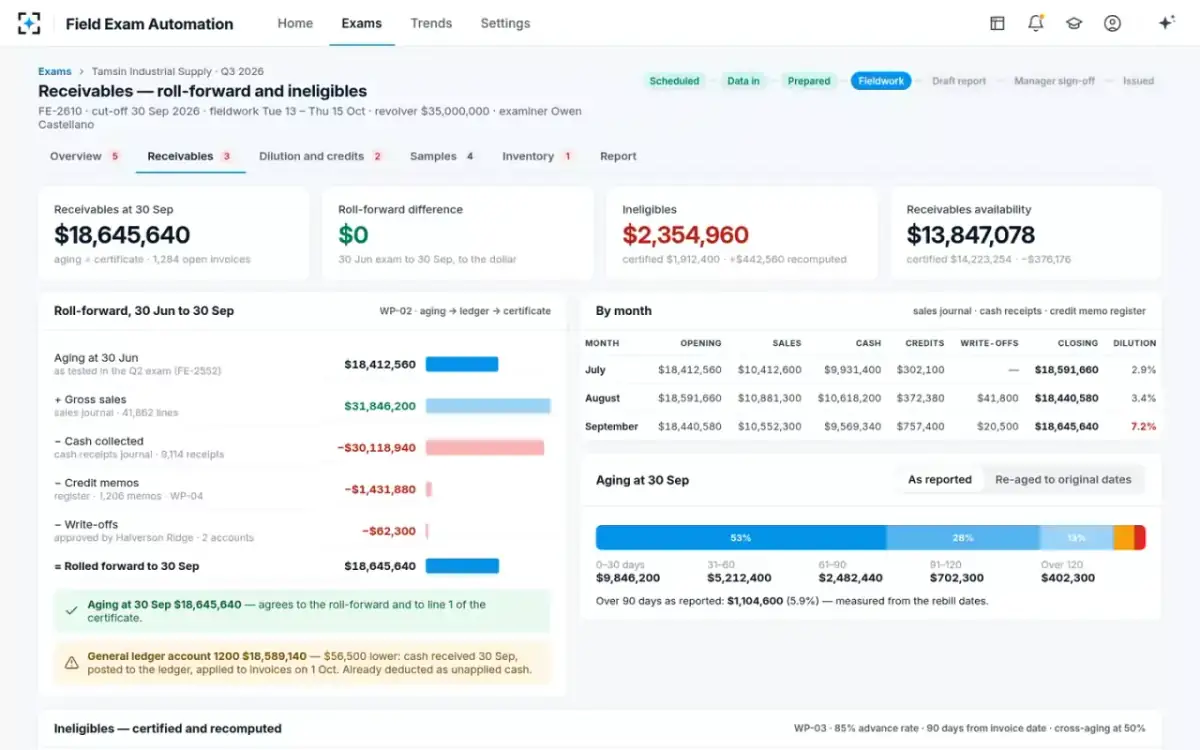This screenshot has height=750, width=1200.
Task: Select the Exams menu item
Action: [x=361, y=23]
